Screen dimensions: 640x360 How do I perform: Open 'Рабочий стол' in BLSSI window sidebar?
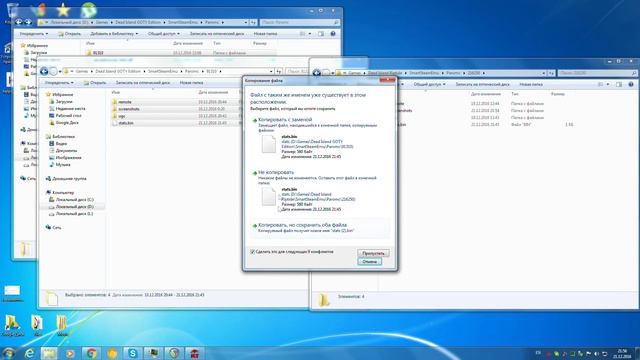click(x=68, y=116)
